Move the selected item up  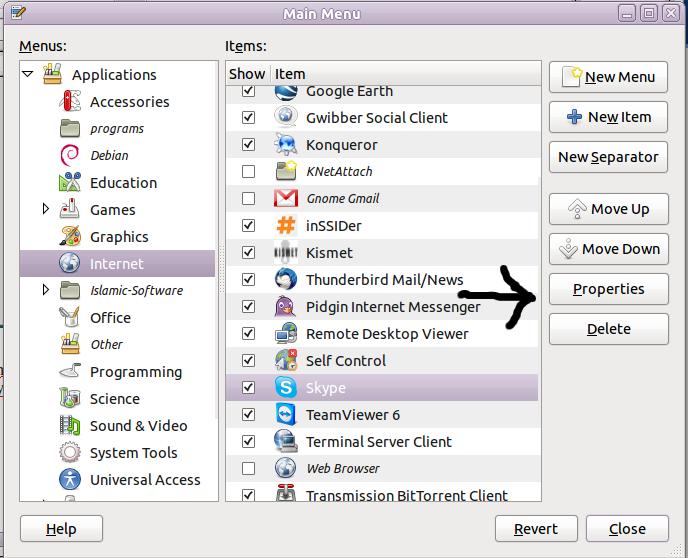tap(609, 209)
